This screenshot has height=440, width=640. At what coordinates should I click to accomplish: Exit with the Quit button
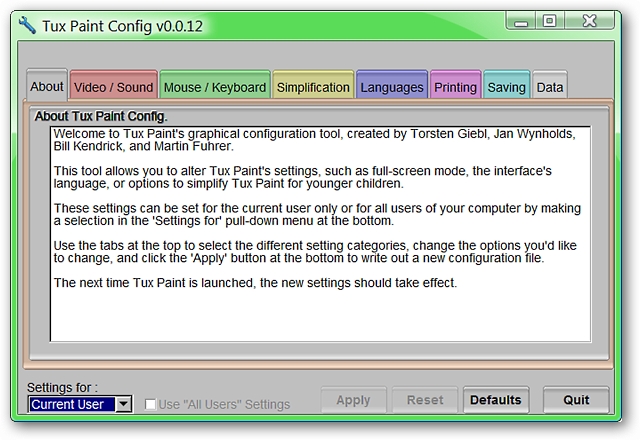tap(576, 400)
